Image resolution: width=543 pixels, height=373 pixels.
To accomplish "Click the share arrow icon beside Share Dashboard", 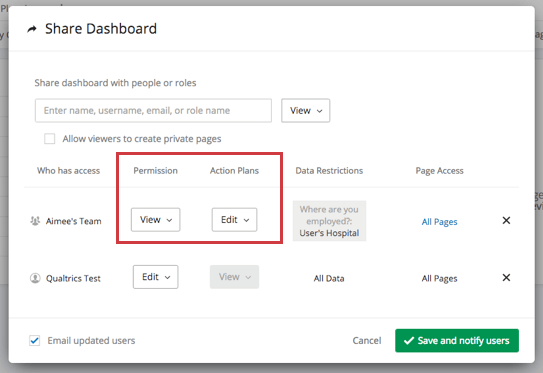I will [x=32, y=29].
